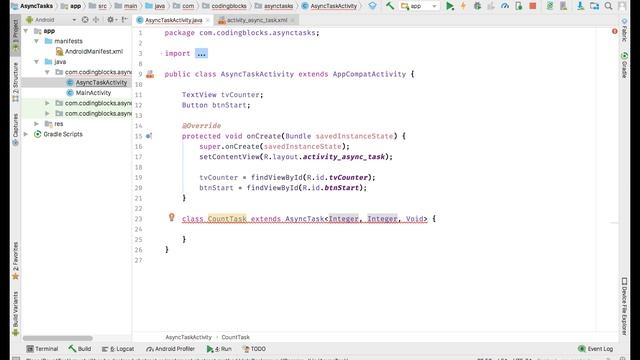640x360 pixels.
Task: Open the SDK Manager download icon
Action: 580,6
